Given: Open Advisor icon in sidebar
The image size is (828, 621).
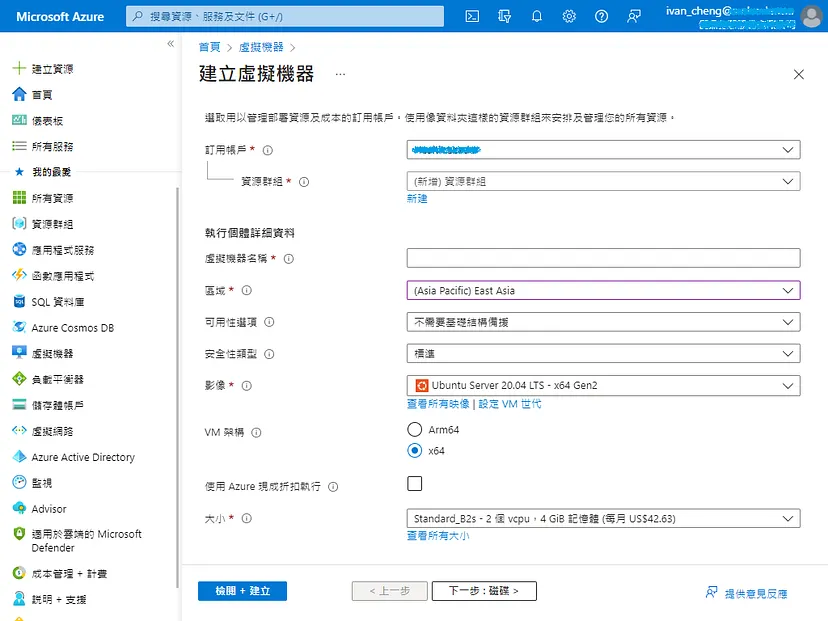Looking at the screenshot, I should 19,508.
